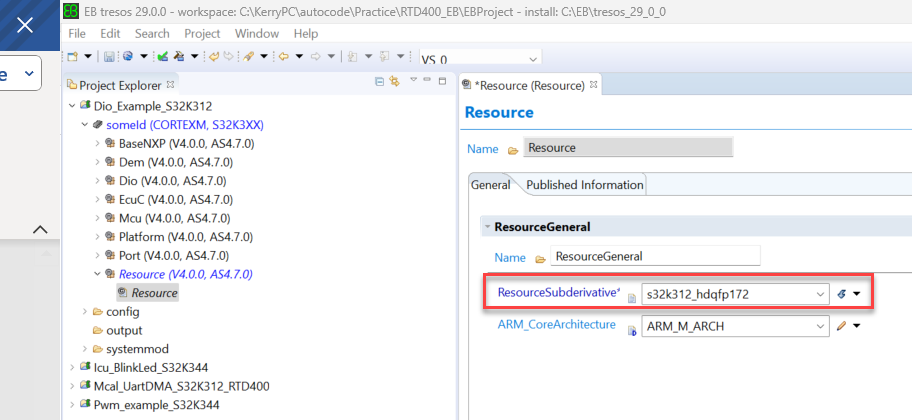The width and height of the screenshot is (912, 420).
Task: Collapse the ResourceGeneral section
Action: [x=487, y=227]
